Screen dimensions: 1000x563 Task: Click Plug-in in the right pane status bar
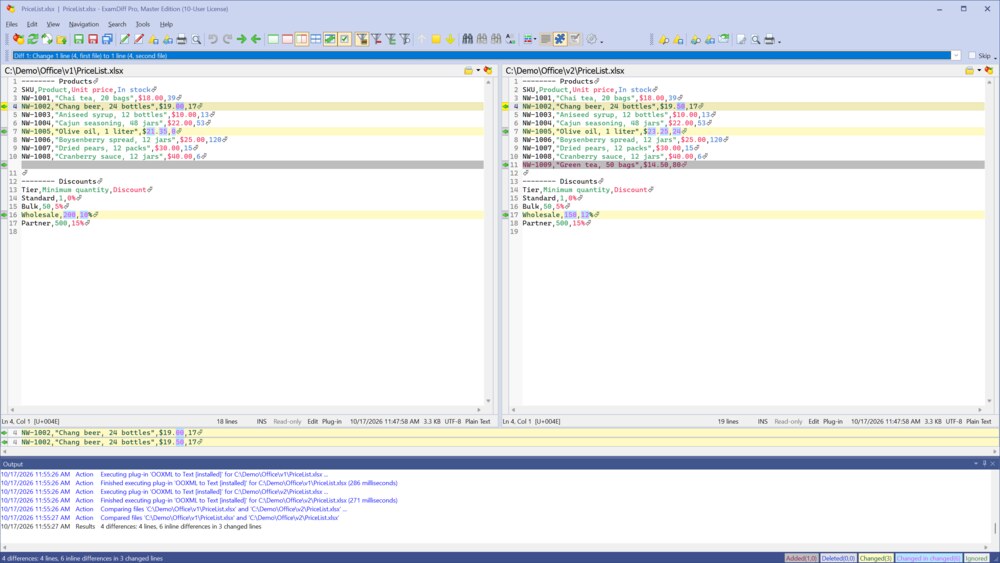point(832,421)
